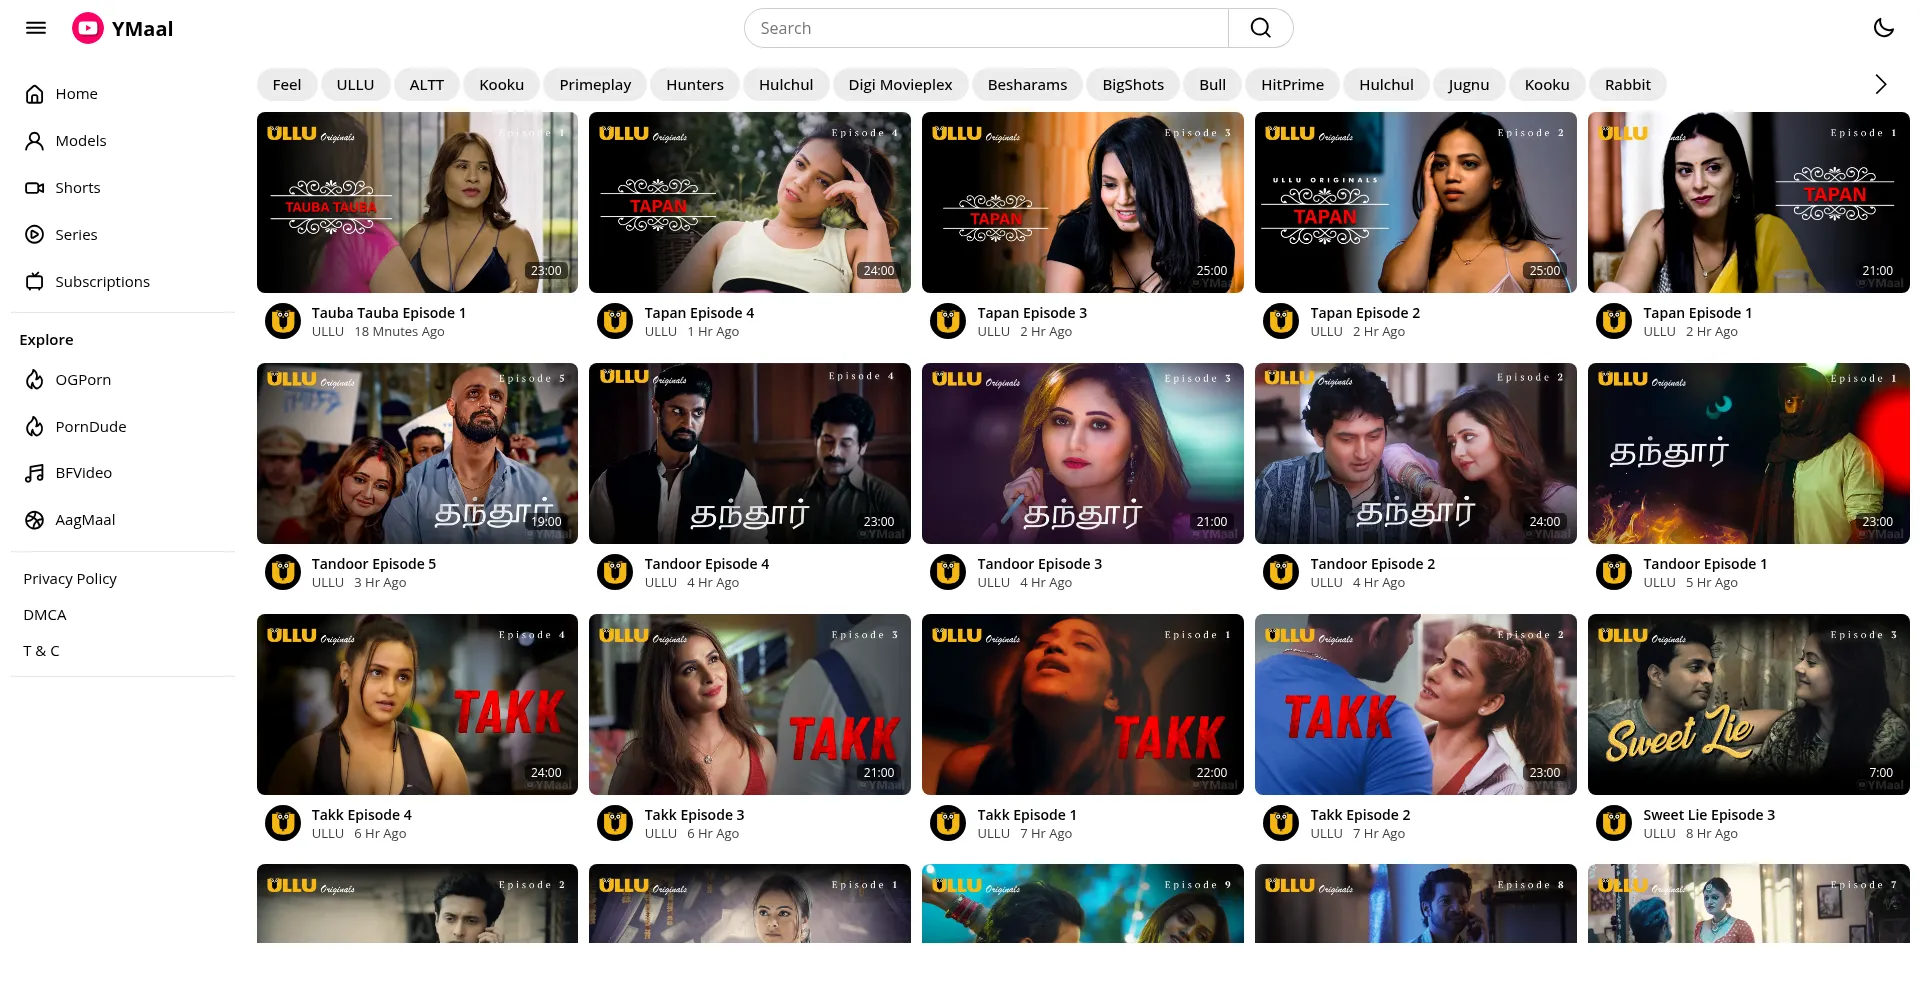Image resolution: width=1920 pixels, height=993 pixels.
Task: Click inside the Search field
Action: tap(986, 28)
